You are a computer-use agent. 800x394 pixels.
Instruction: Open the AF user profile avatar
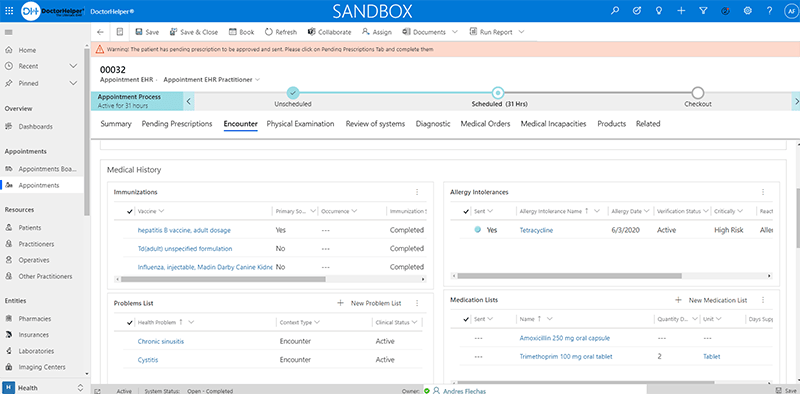pos(790,11)
